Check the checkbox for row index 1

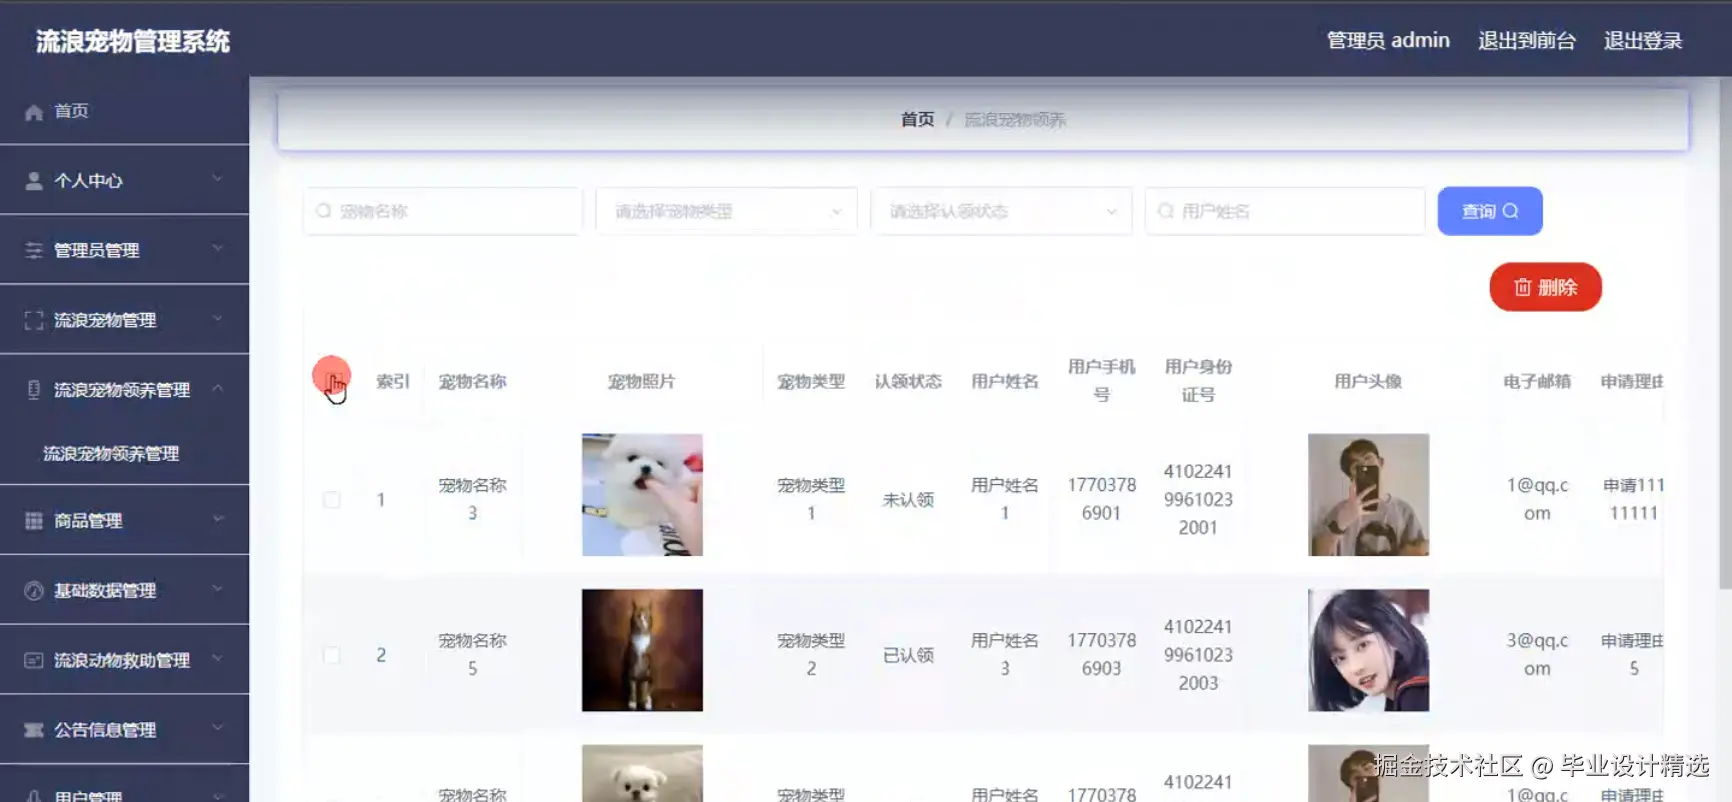coord(332,499)
